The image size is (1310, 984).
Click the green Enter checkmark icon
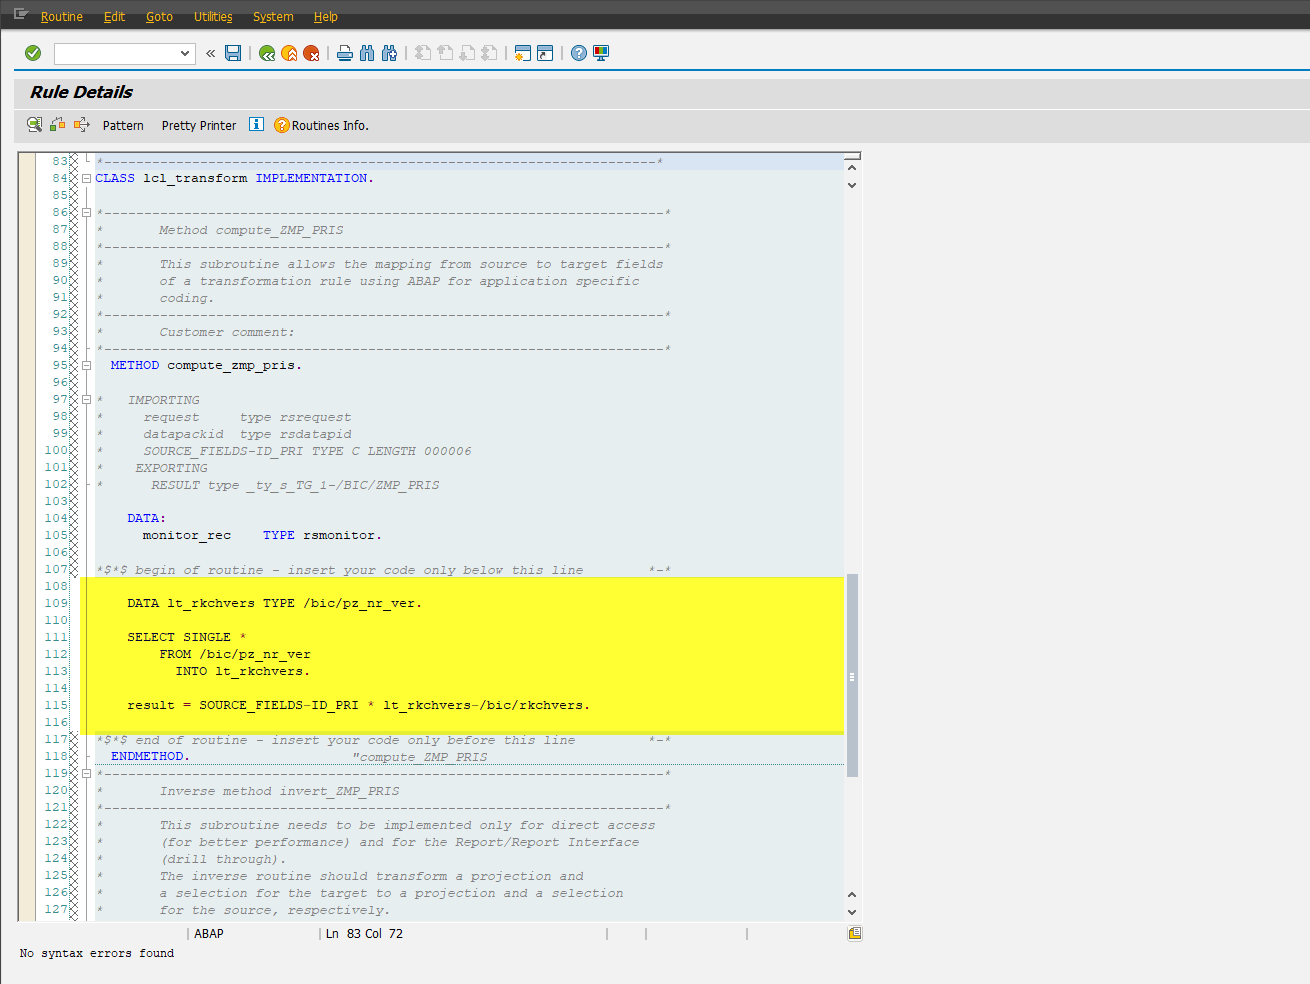[33, 53]
